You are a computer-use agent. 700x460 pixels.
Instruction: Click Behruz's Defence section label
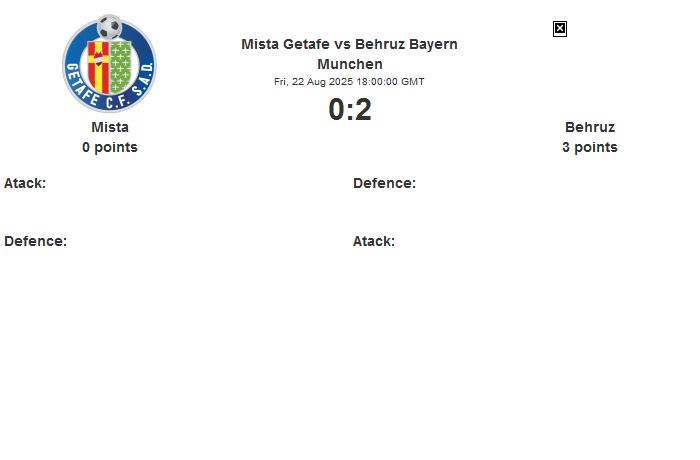(384, 183)
